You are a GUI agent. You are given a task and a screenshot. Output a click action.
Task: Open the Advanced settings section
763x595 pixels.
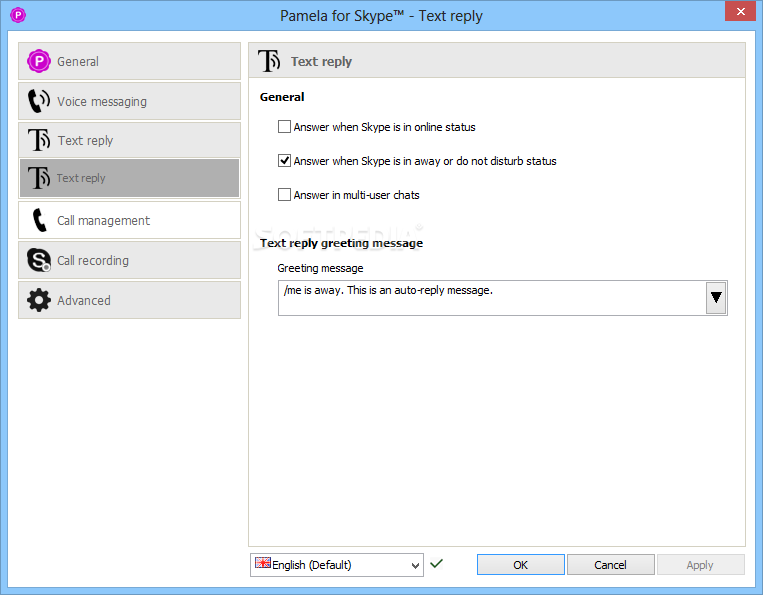(x=129, y=300)
